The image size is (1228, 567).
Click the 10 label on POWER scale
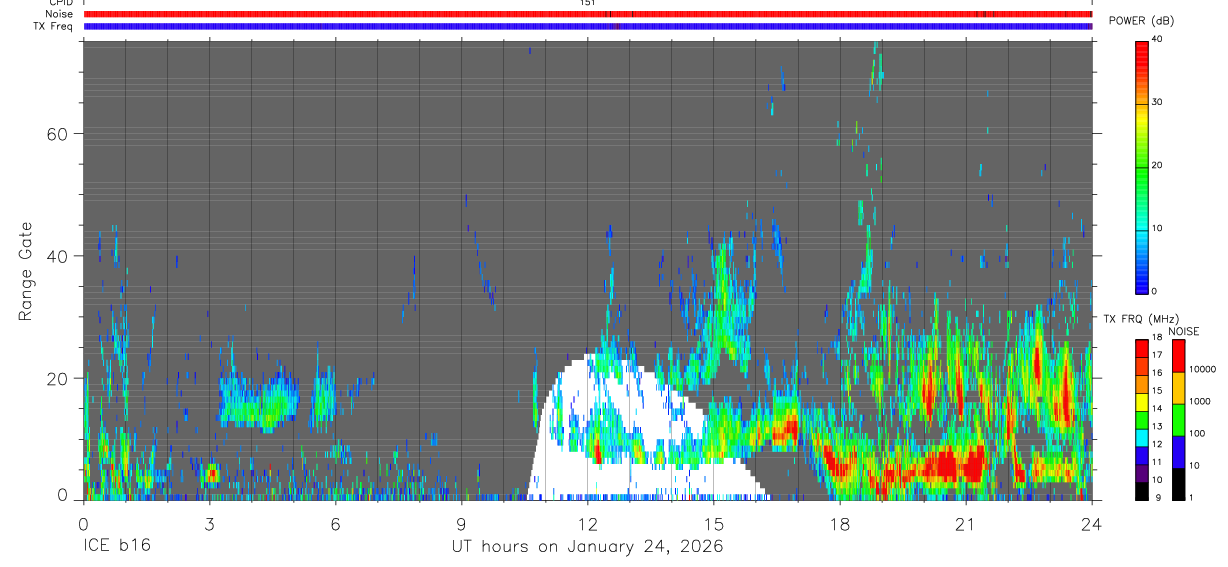(1157, 229)
